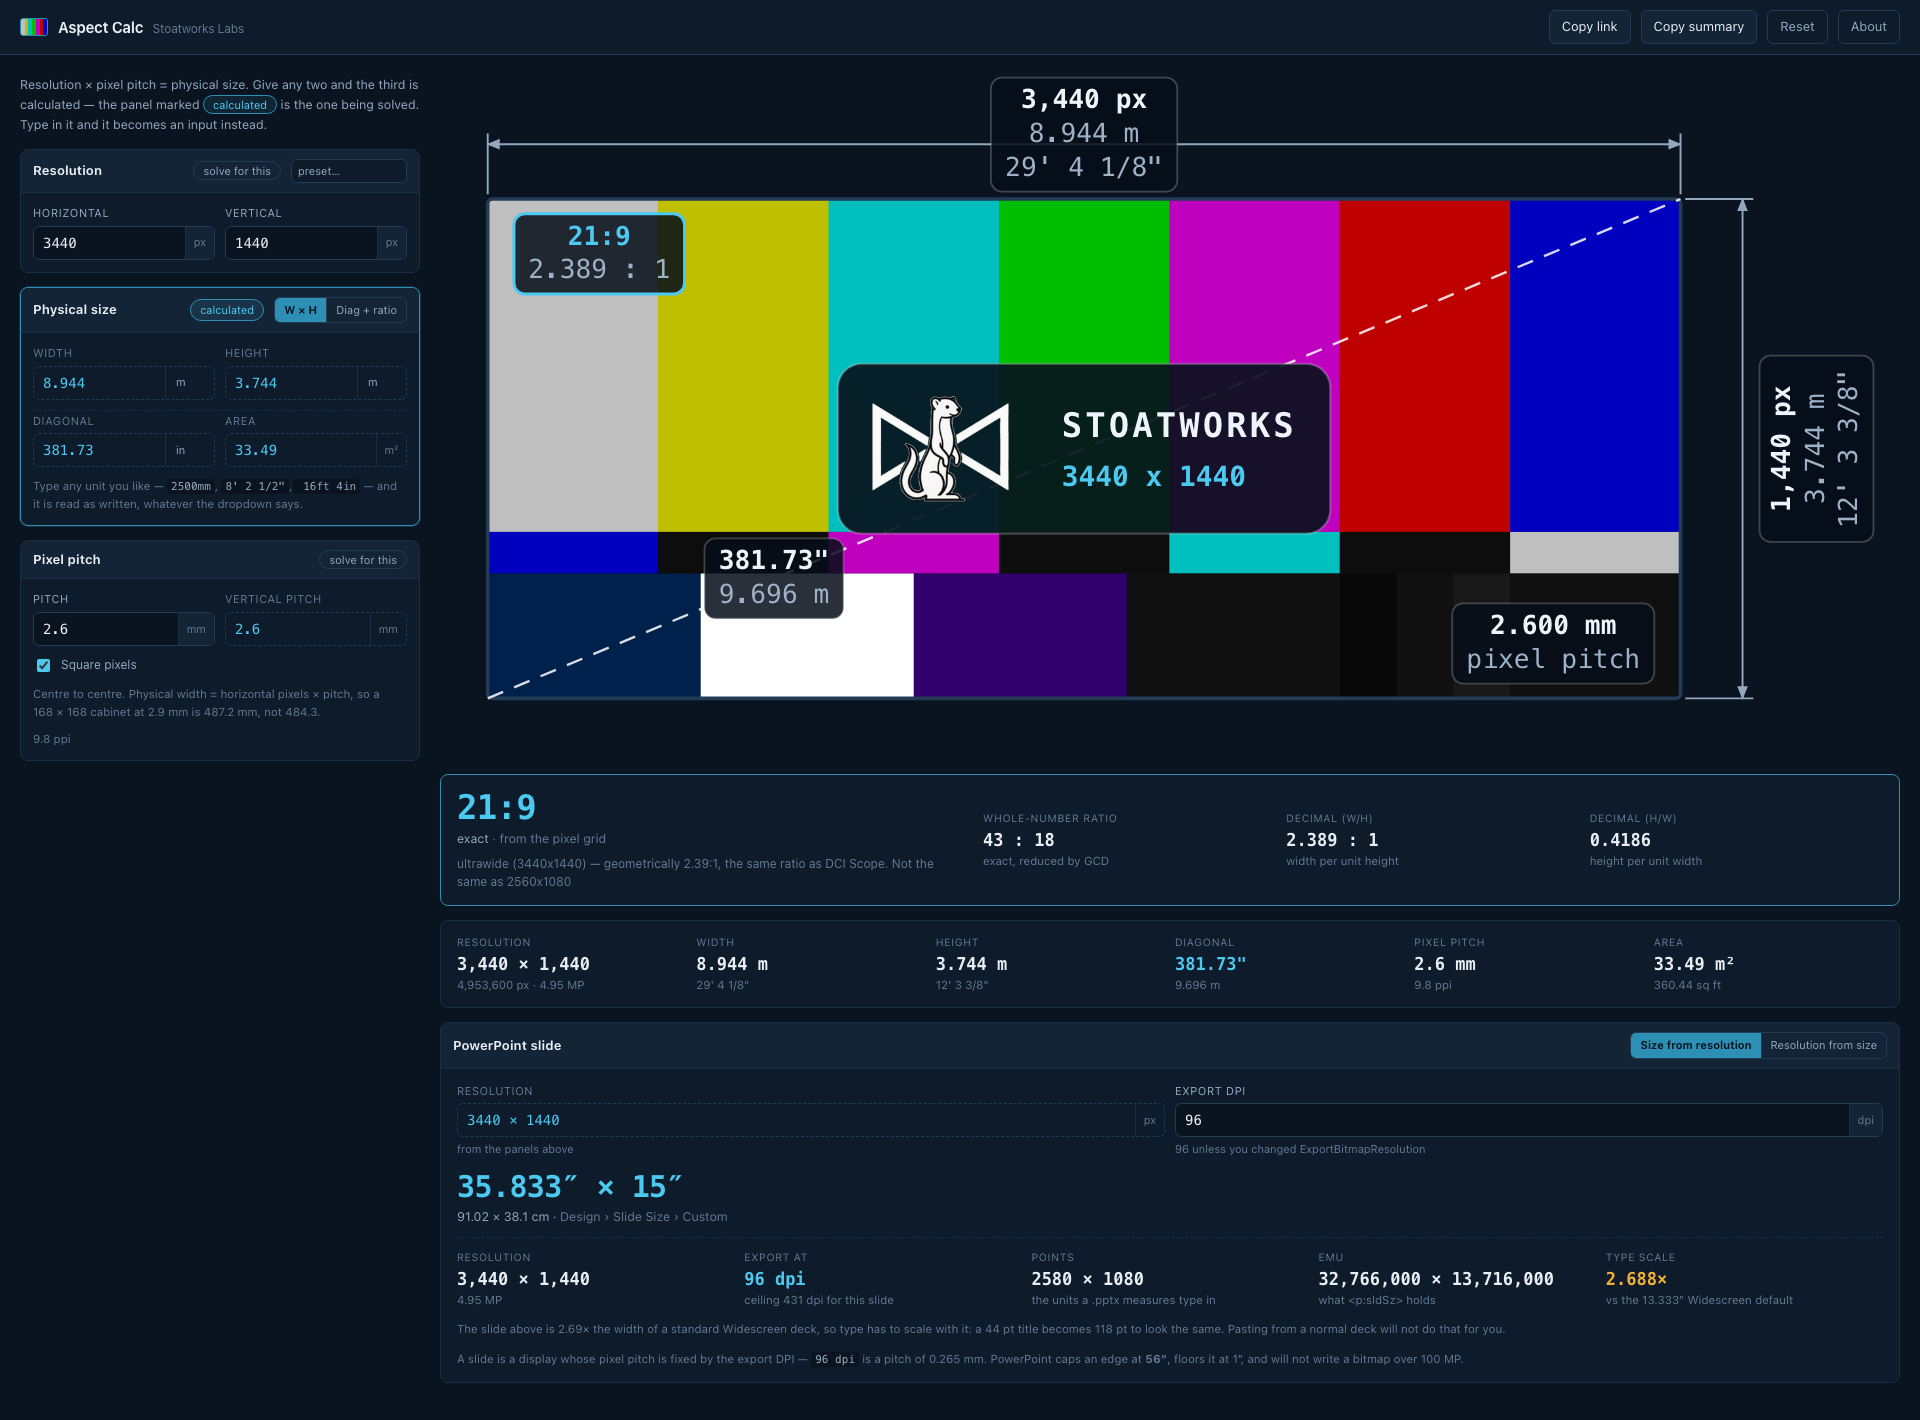This screenshot has height=1420, width=1920.
Task: Click the Export DPI input field
Action: point(1512,1120)
